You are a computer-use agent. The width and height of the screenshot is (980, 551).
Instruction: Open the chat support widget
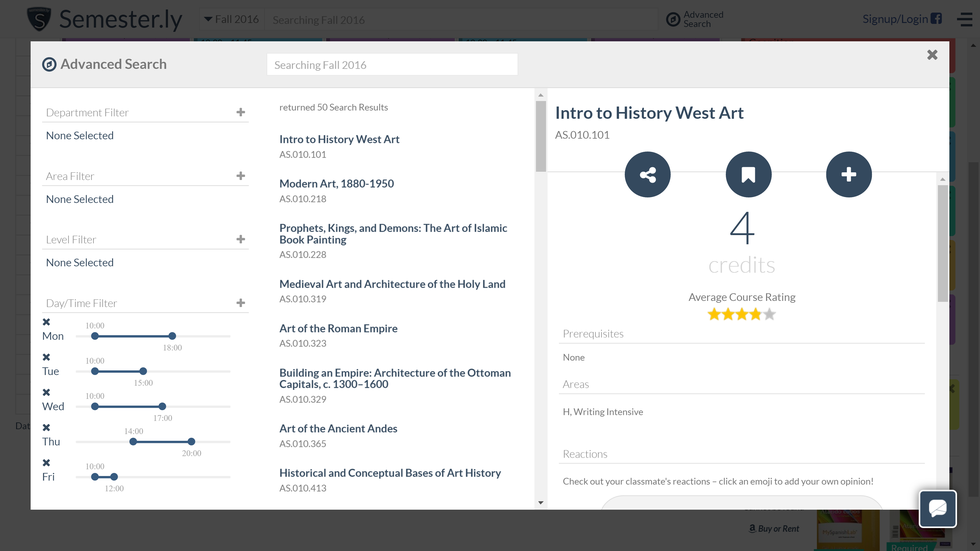[x=937, y=508]
